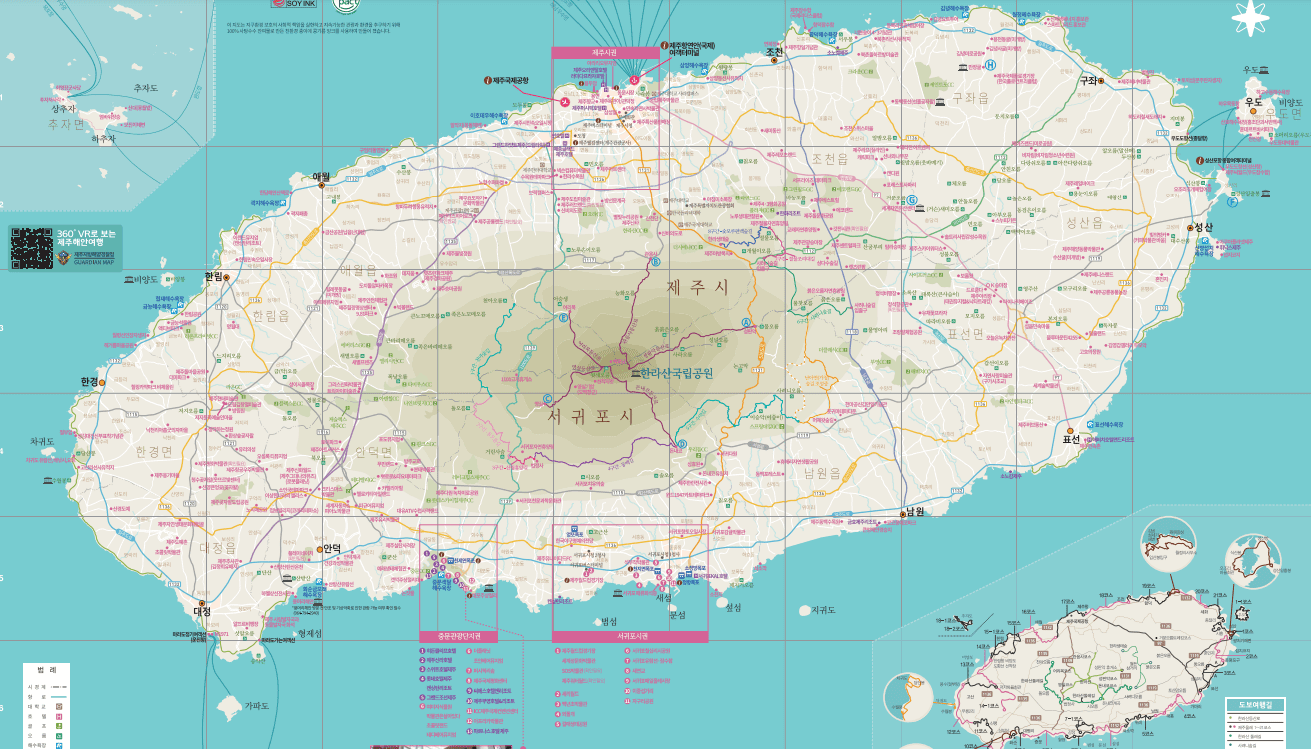Click the 360° VR로 보는 제주해안여행 banner text
1311x749 pixels.
pyautogui.click(x=87, y=238)
